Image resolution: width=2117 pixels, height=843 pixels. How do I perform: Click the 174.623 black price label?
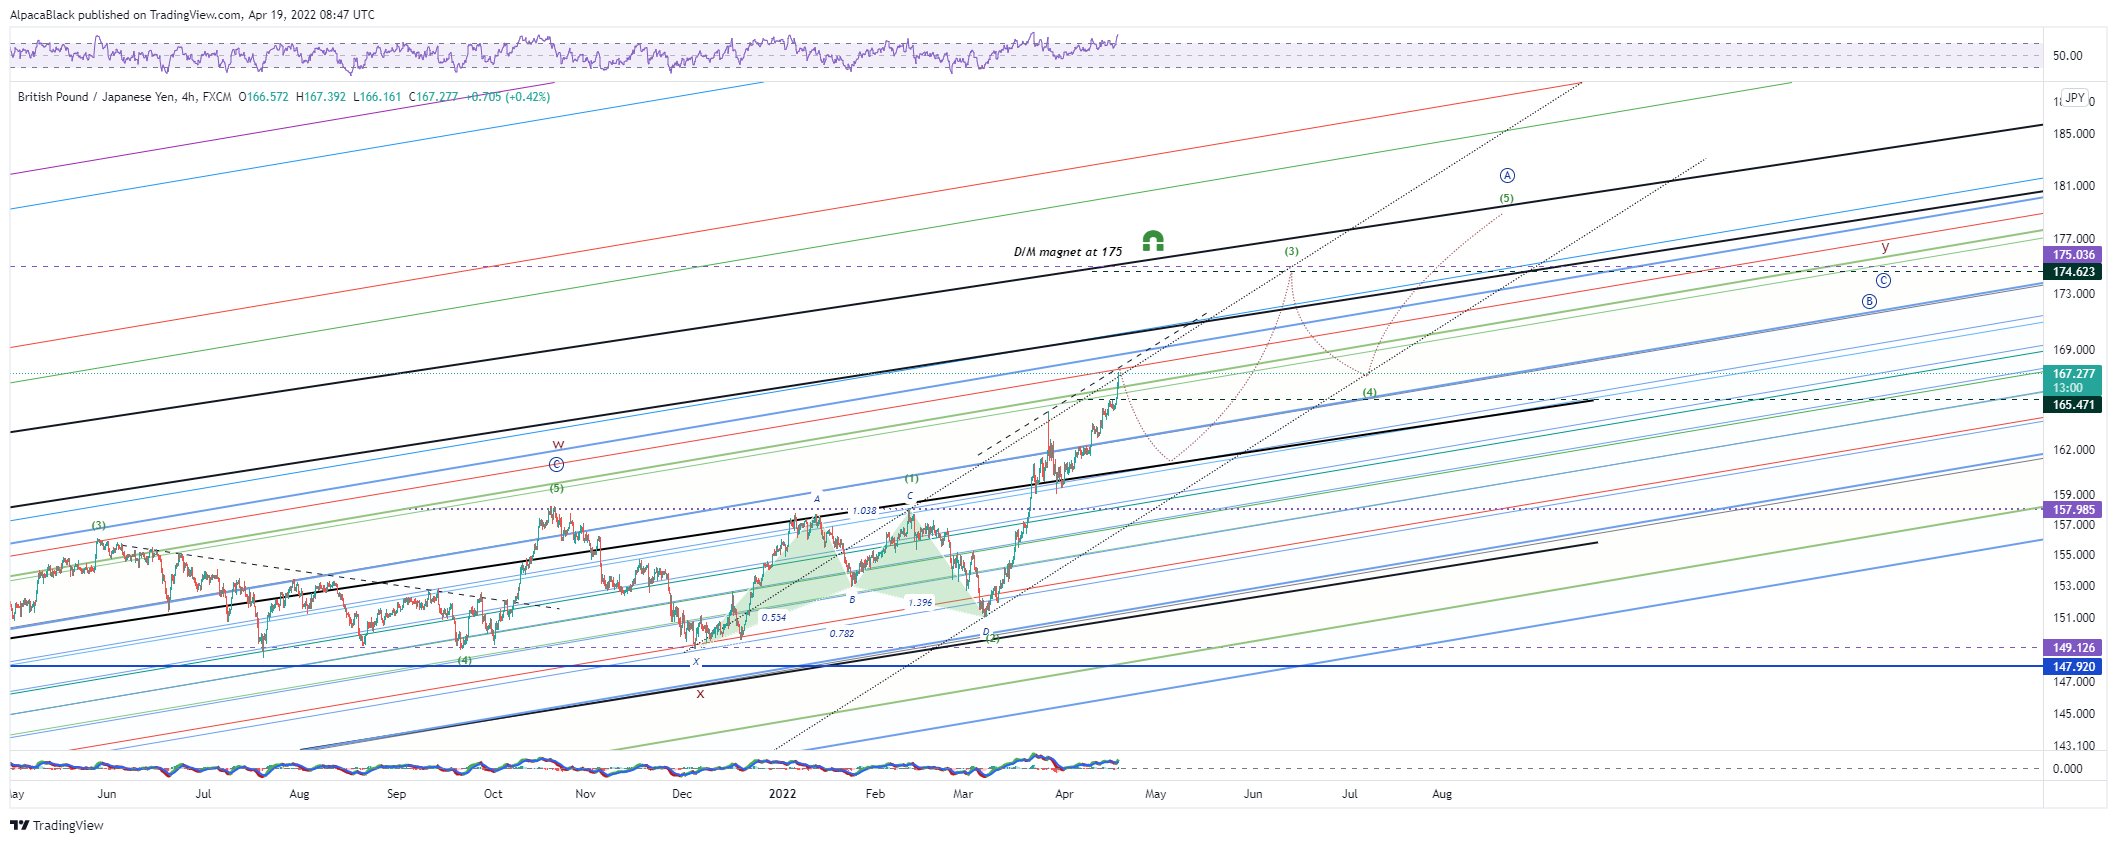2073,272
